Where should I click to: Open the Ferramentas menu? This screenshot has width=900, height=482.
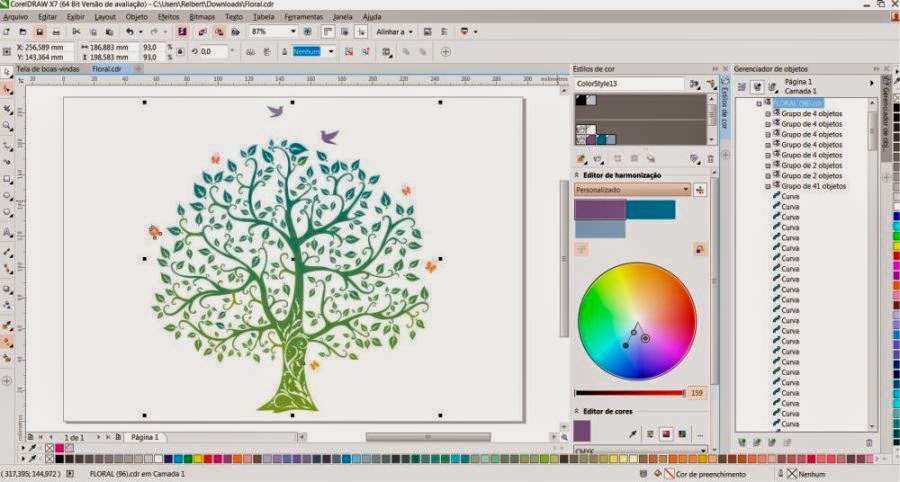(304, 17)
